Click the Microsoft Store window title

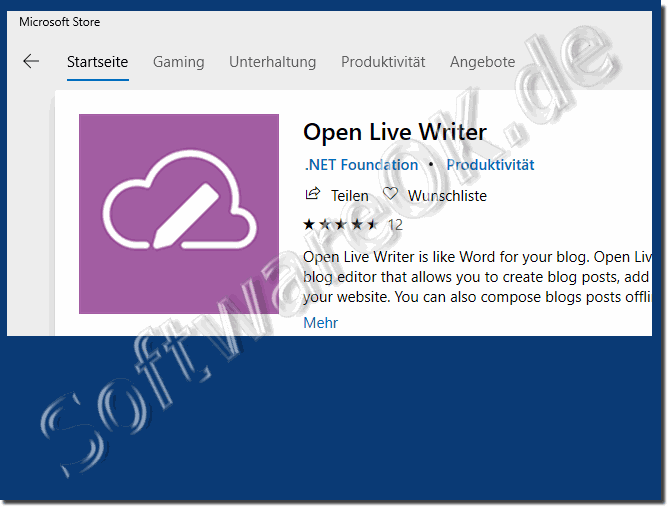pyautogui.click(x=60, y=22)
